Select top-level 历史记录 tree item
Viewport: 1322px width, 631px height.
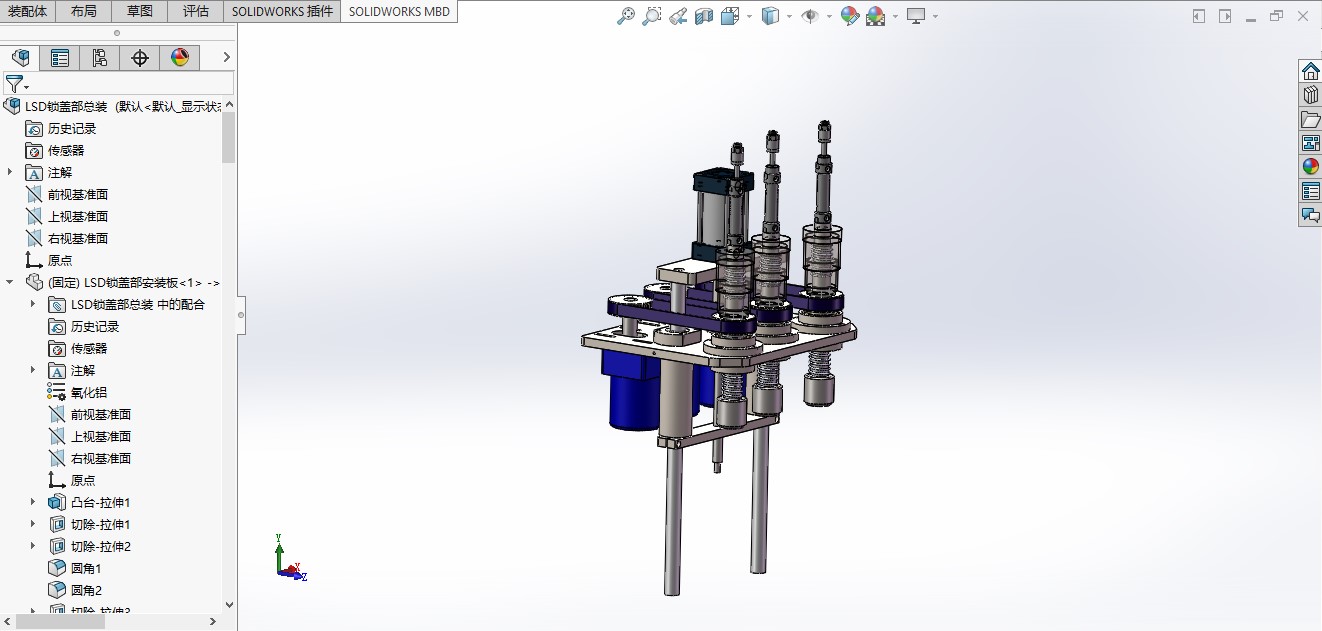[x=61, y=128]
